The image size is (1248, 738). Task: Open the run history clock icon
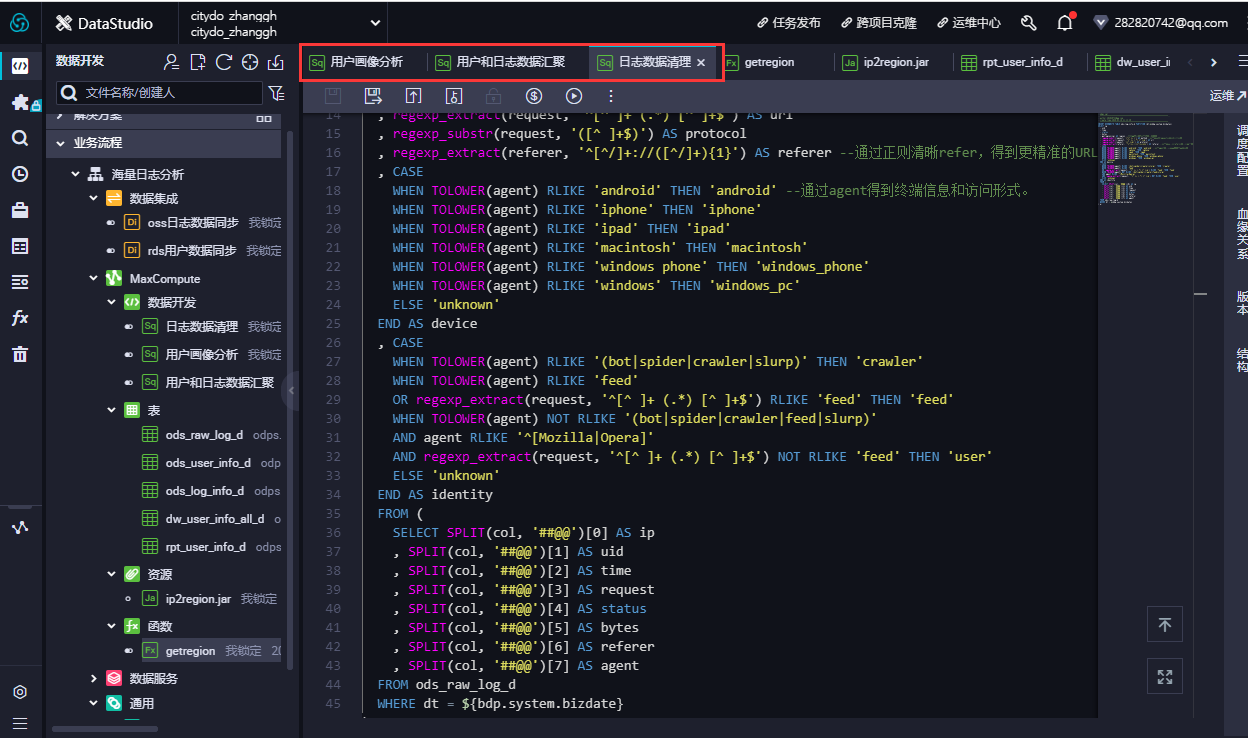pos(20,174)
